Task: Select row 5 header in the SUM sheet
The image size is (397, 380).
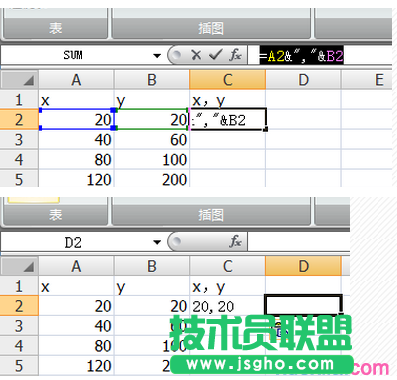Action: 19,178
